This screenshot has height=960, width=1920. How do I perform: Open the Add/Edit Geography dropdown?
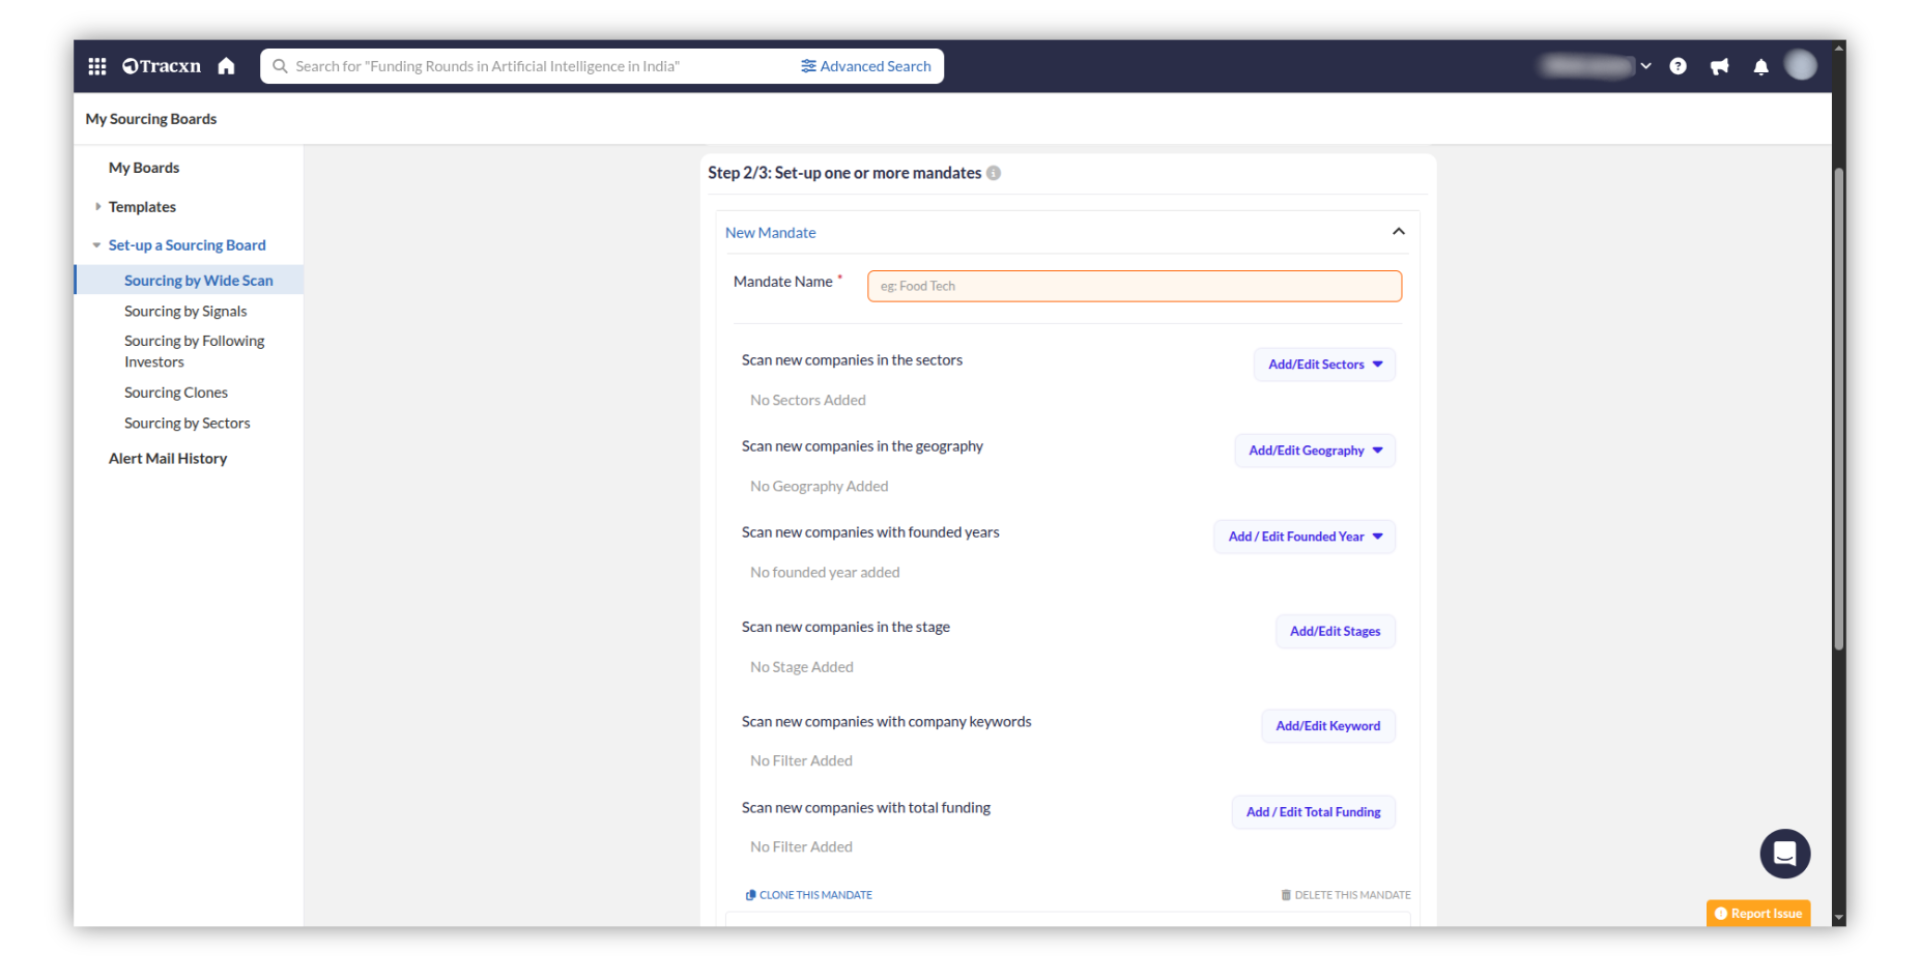click(1314, 450)
